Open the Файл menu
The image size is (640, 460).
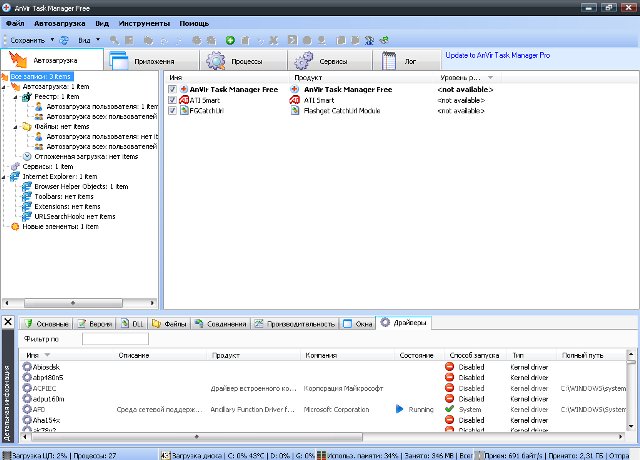tap(15, 24)
